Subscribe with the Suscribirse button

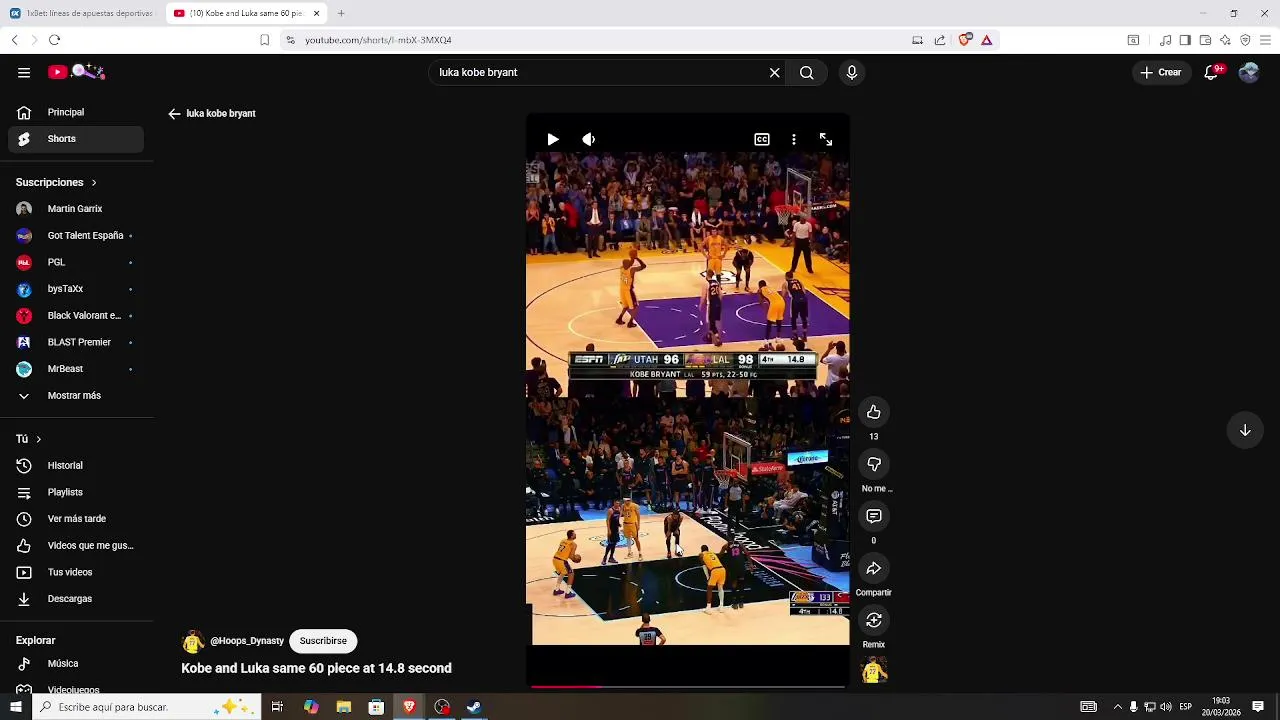tap(323, 641)
